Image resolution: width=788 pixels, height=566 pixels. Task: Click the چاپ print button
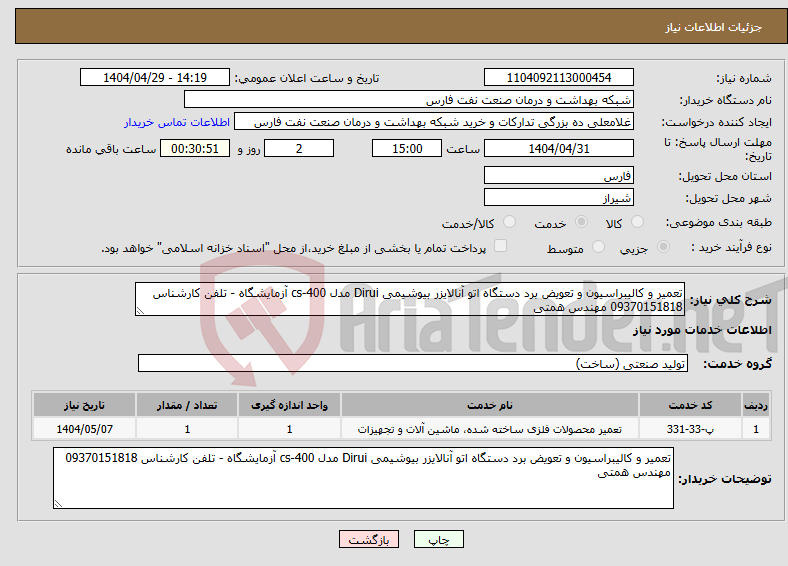[x=439, y=539]
